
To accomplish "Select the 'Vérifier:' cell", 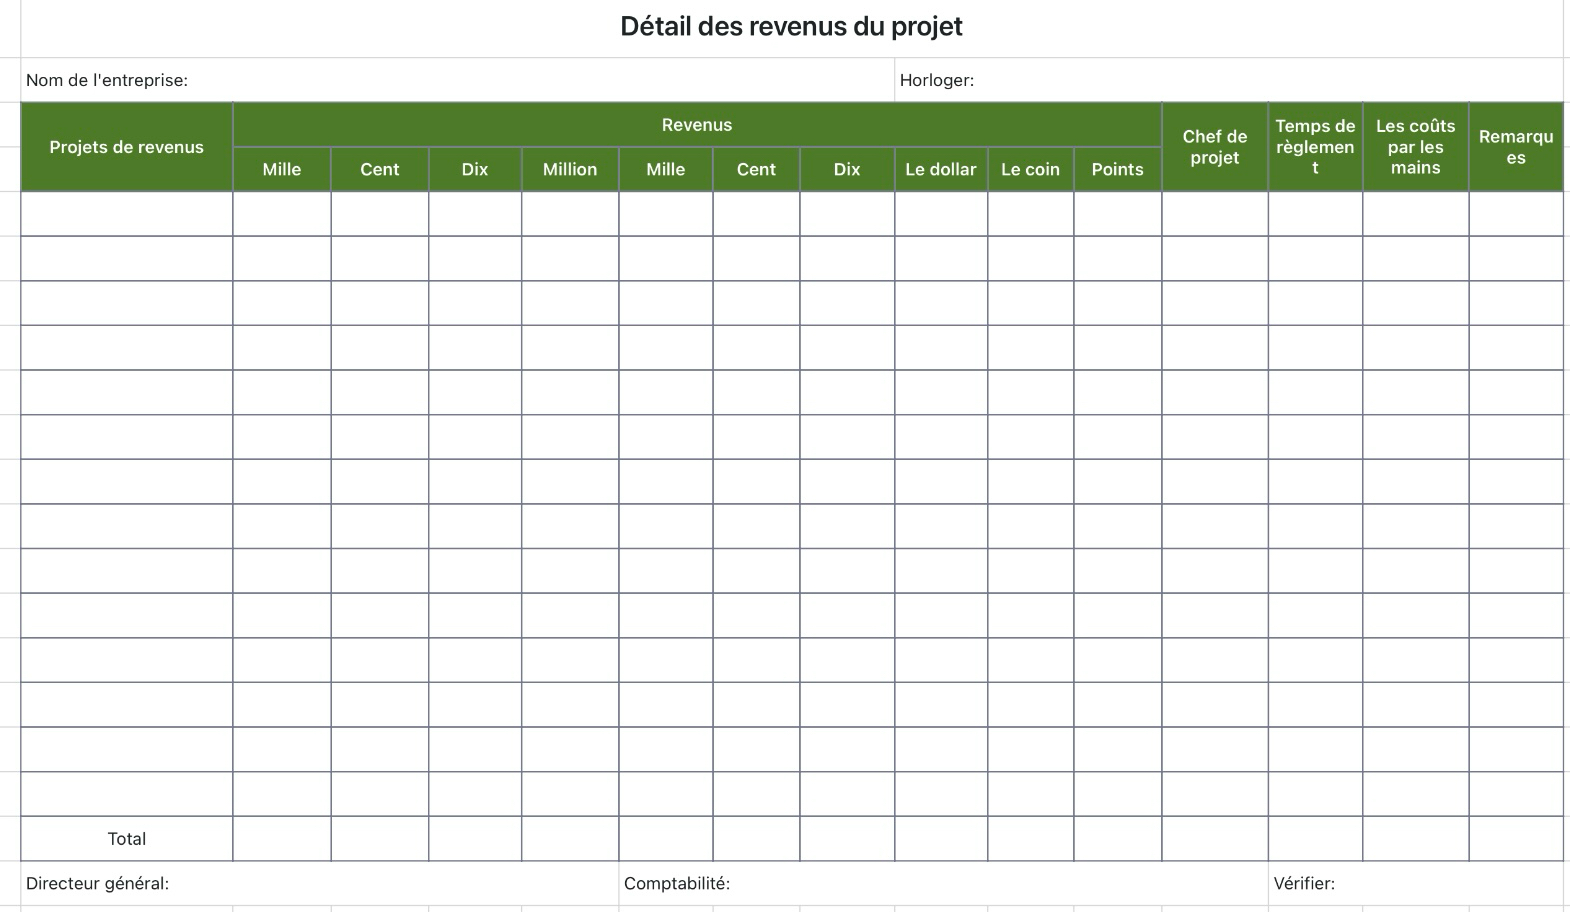I will [1416, 884].
